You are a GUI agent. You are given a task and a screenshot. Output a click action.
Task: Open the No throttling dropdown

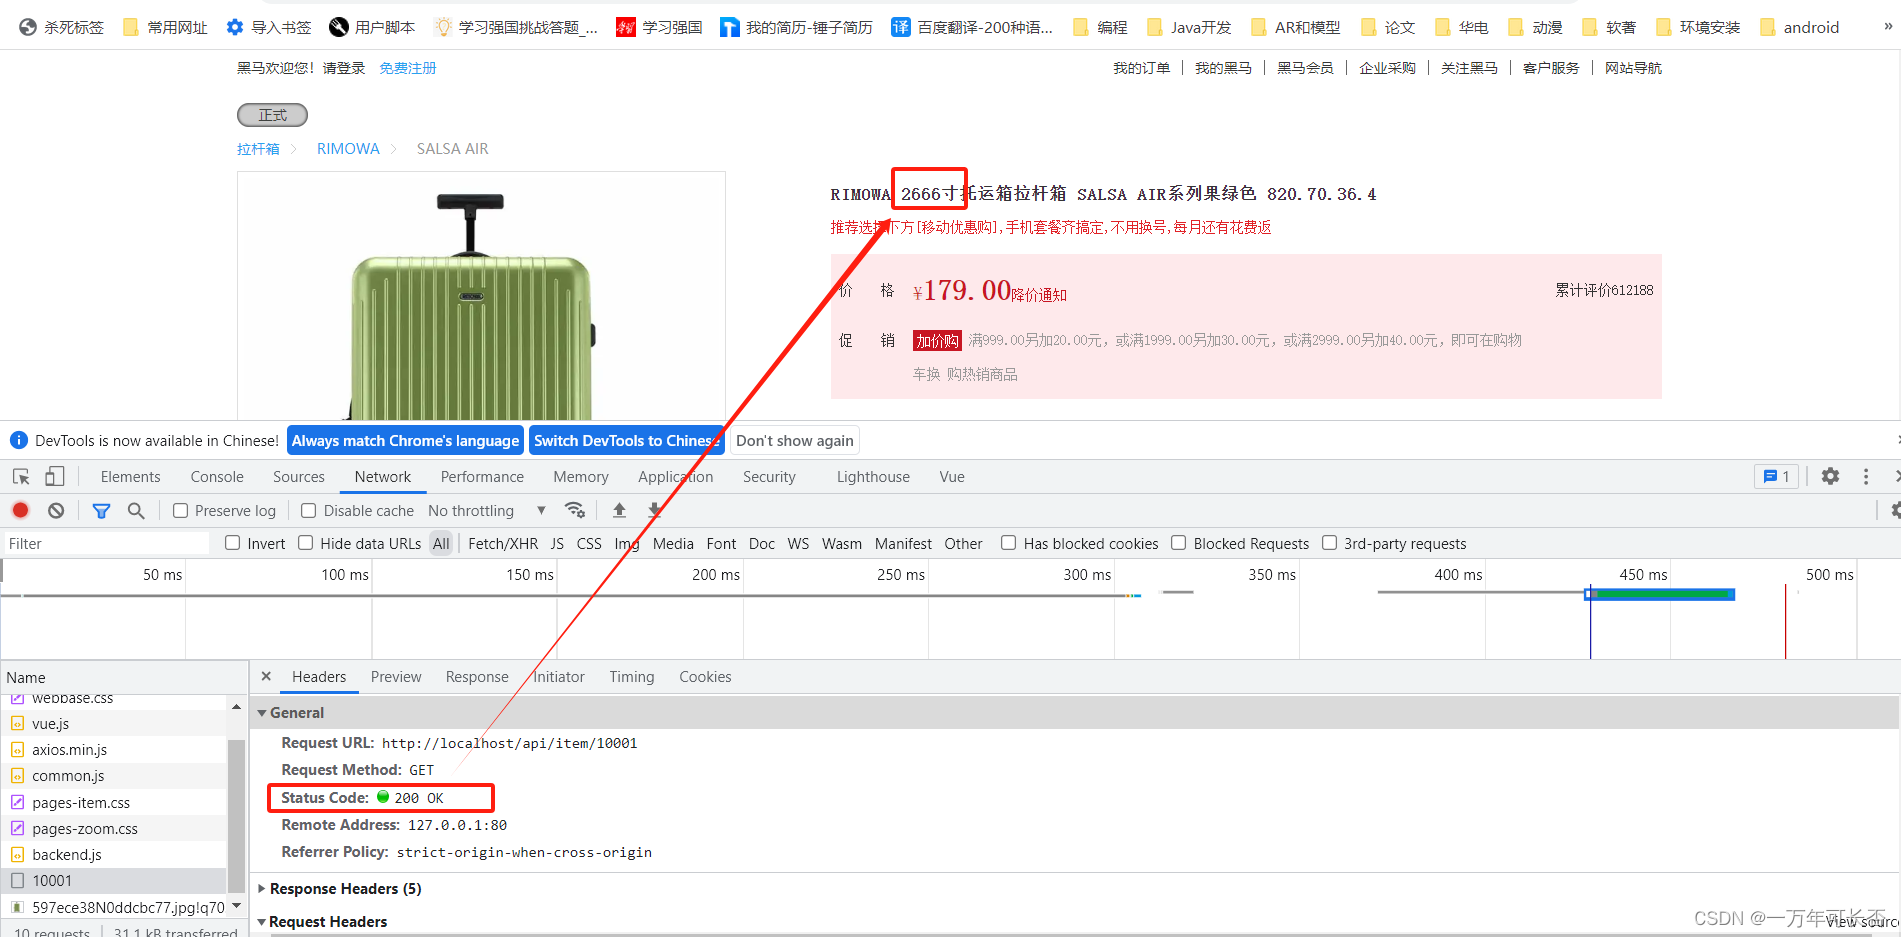click(487, 510)
